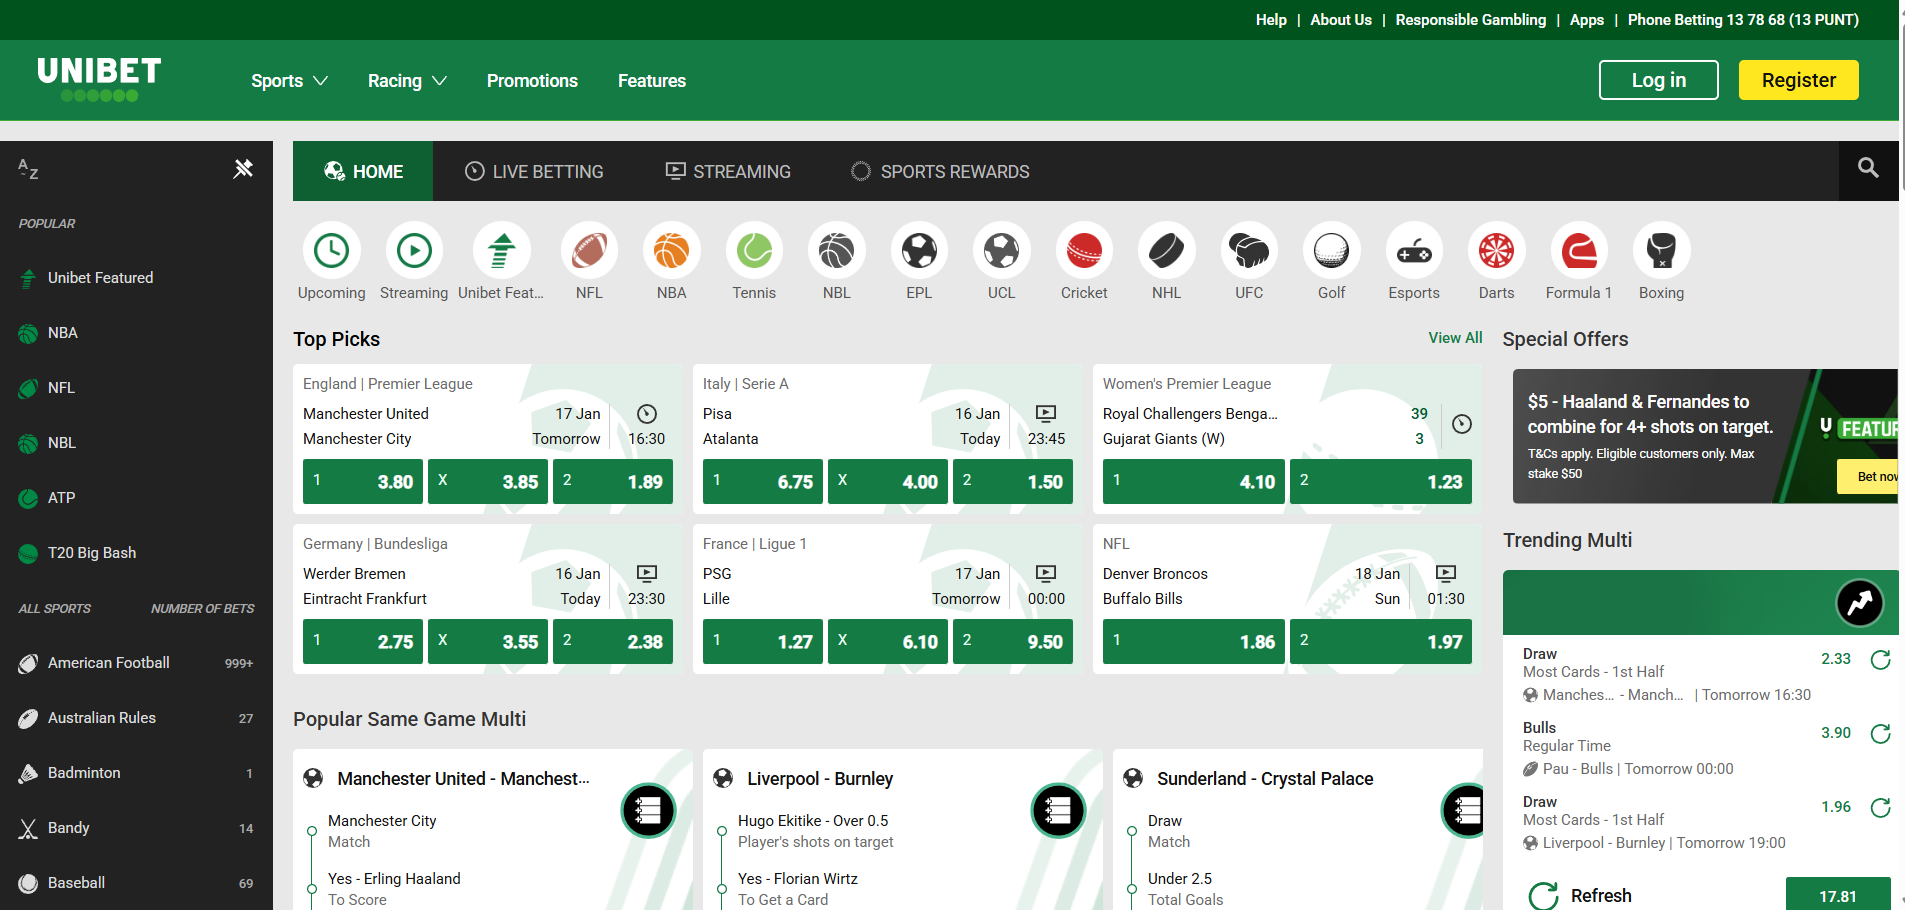Image resolution: width=1905 pixels, height=910 pixels.
Task: Switch to the HOME tab
Action: tap(363, 171)
